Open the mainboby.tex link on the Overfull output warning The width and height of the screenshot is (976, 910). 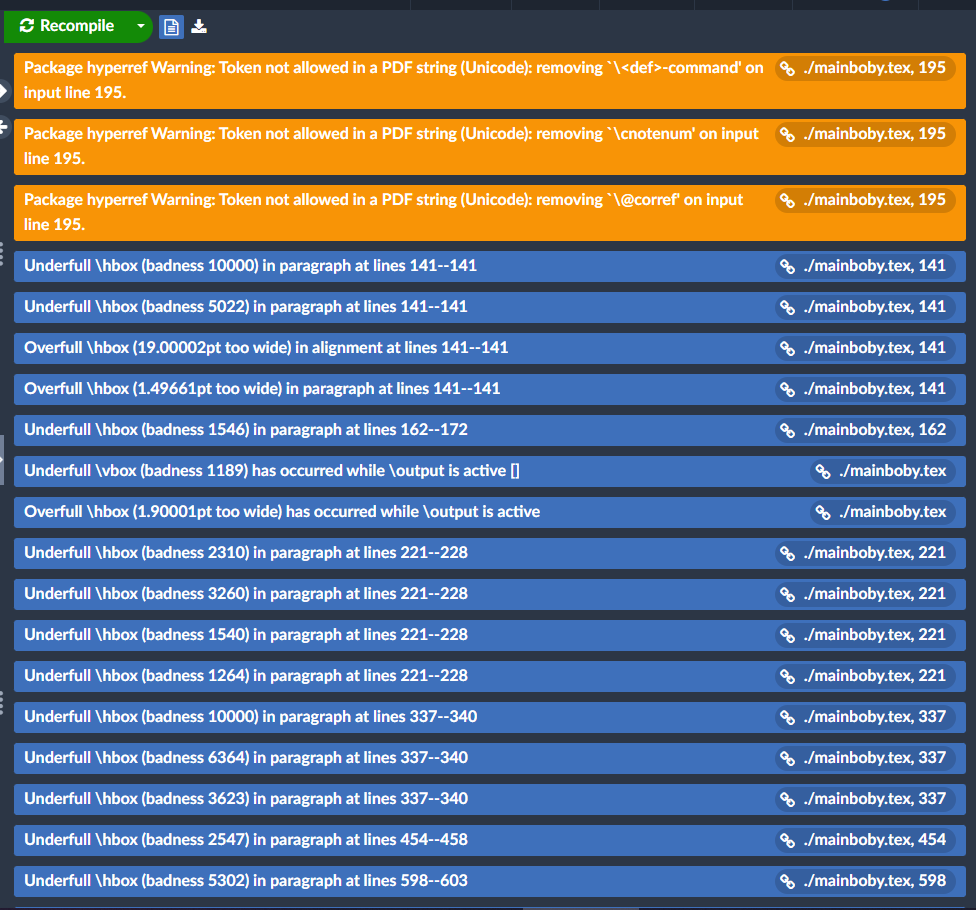click(x=884, y=511)
